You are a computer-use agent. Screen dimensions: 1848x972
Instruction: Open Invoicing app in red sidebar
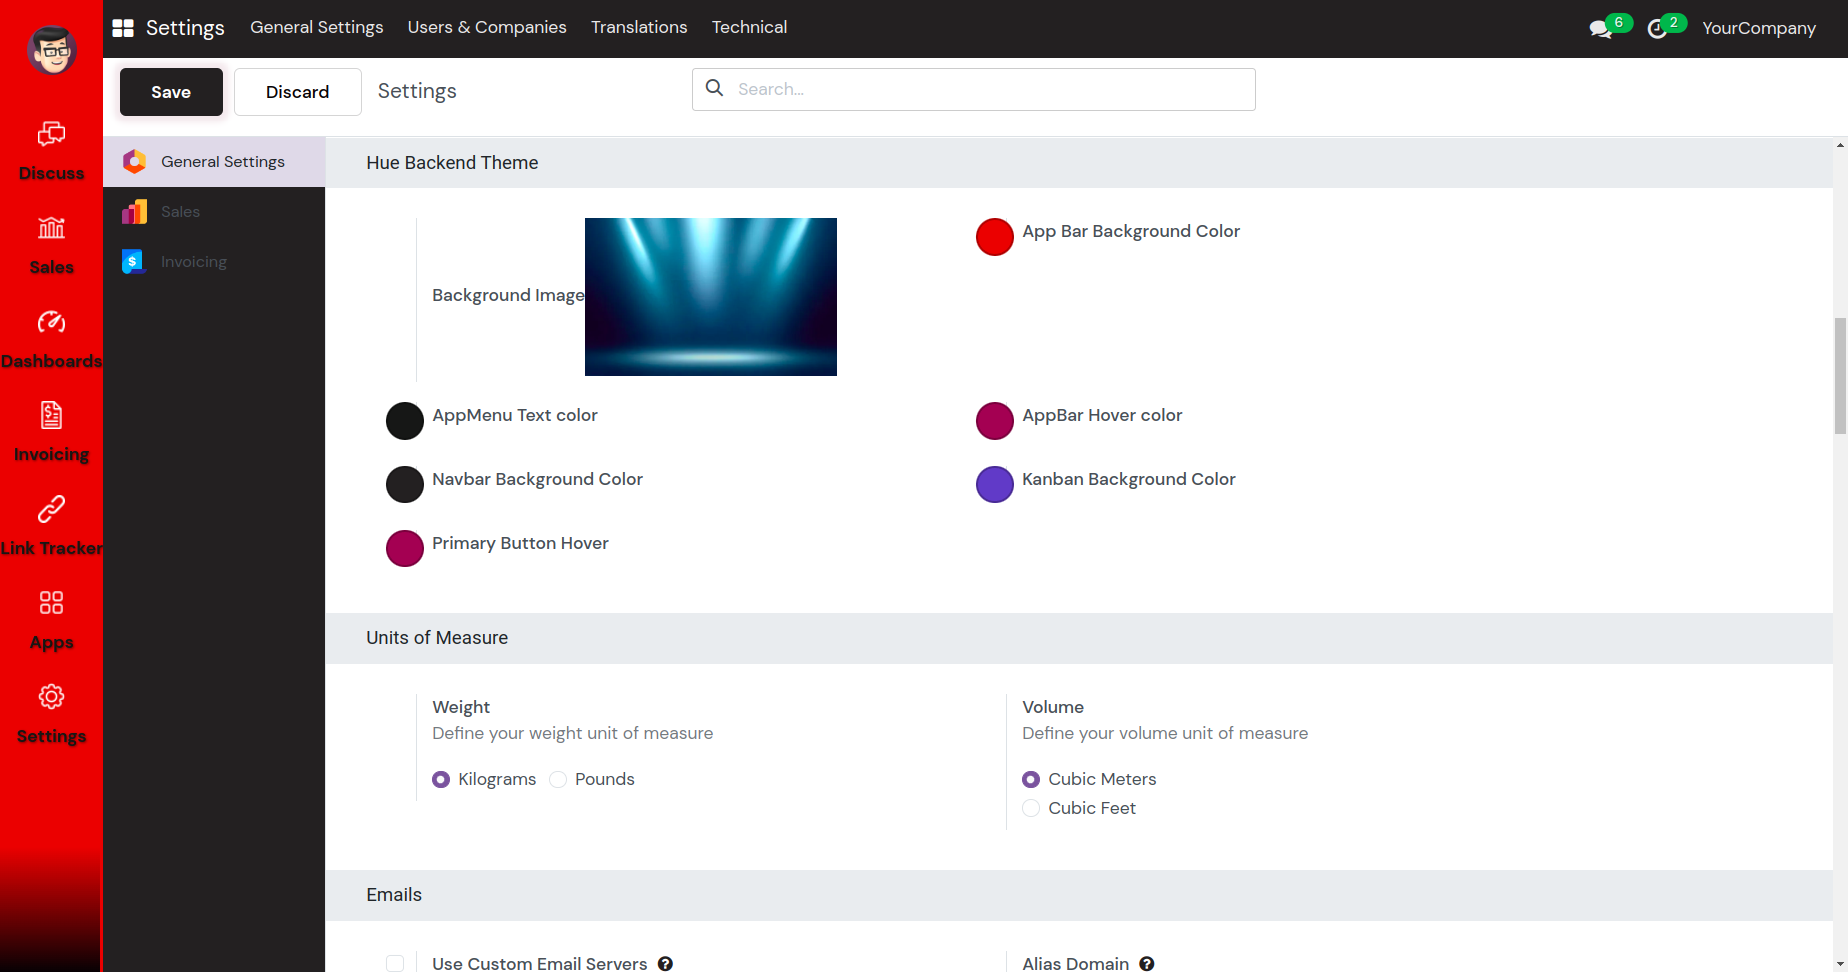51,416
